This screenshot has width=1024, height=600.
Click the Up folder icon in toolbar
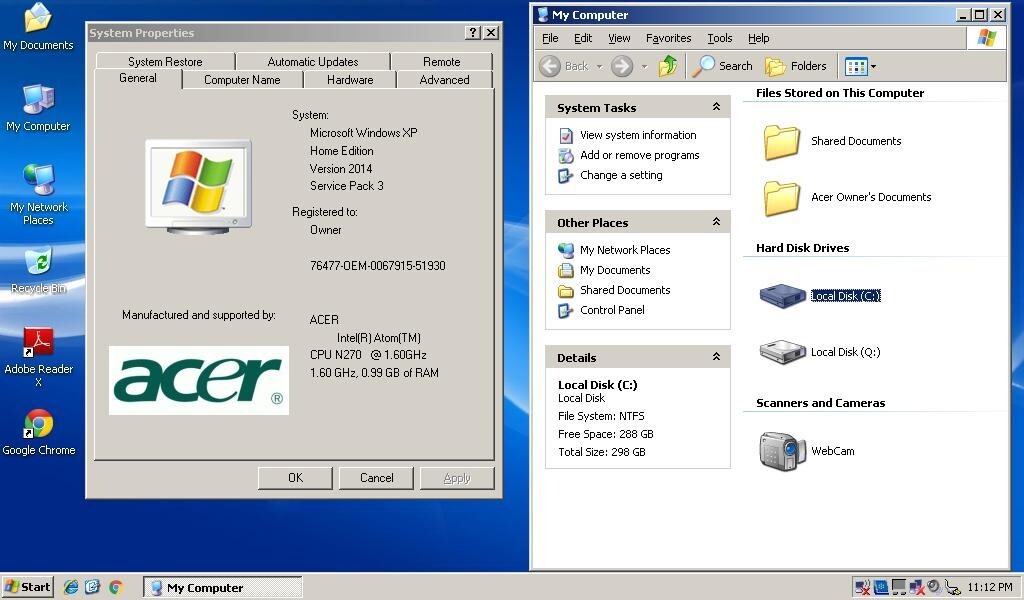pos(667,66)
